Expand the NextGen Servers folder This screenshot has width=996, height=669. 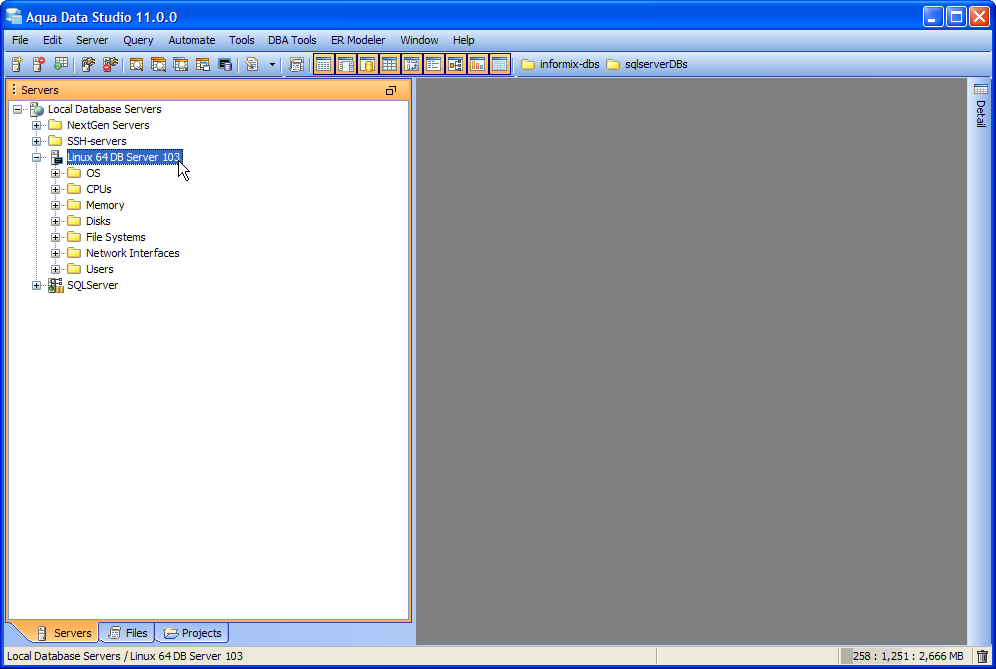36,125
